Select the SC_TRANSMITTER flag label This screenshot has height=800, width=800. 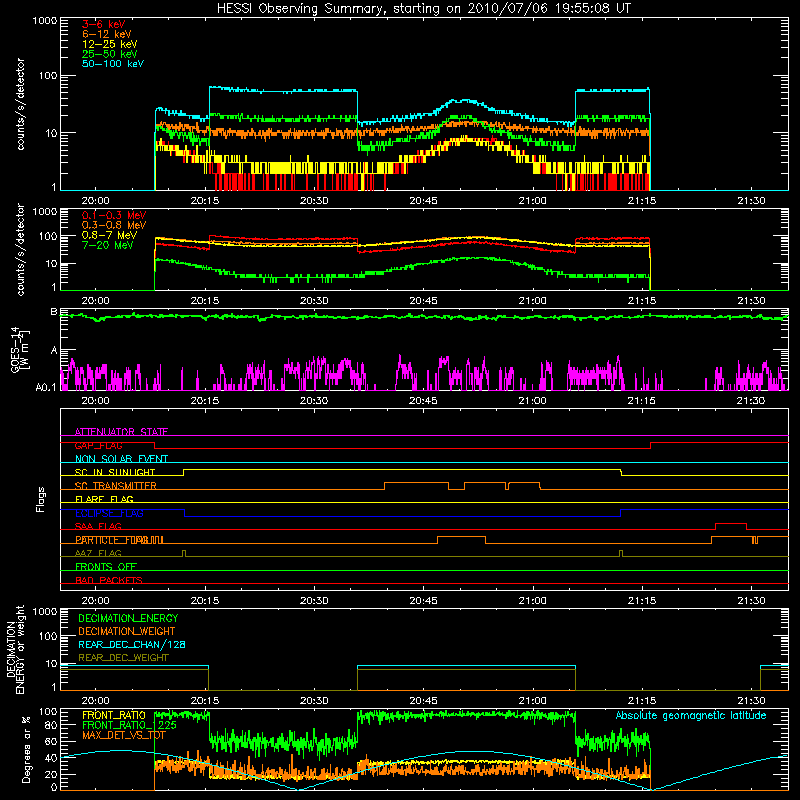click(115, 486)
